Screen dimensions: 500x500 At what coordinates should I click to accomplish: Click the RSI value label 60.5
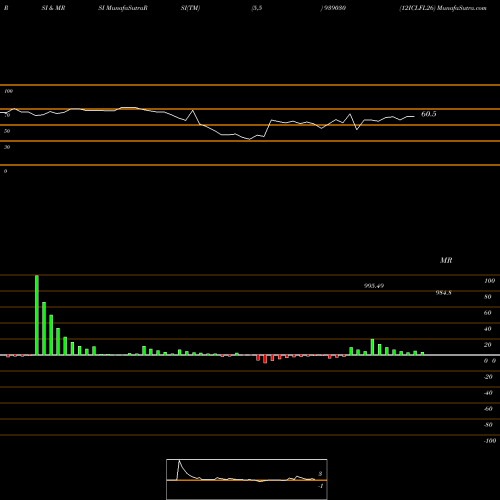(x=429, y=114)
